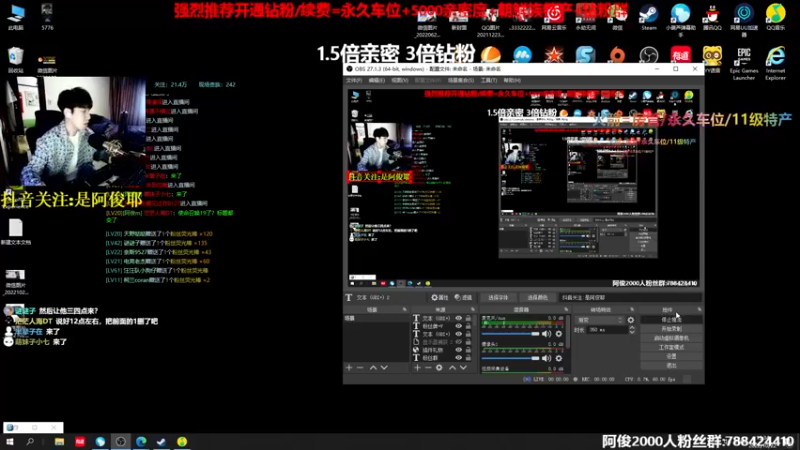
Task: Open Steam from the desktop
Action: 649,15
